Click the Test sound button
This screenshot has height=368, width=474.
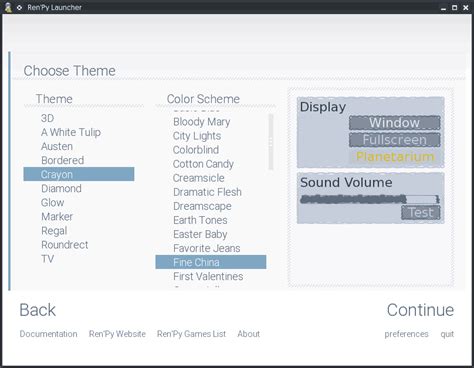pyautogui.click(x=421, y=213)
